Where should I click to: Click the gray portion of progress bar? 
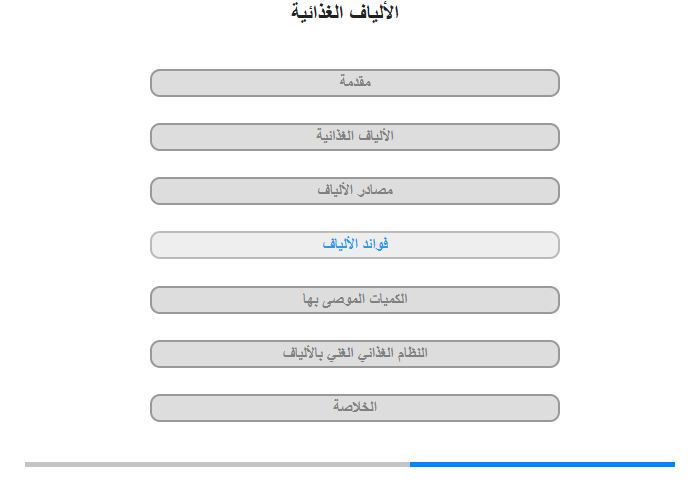tap(217, 465)
